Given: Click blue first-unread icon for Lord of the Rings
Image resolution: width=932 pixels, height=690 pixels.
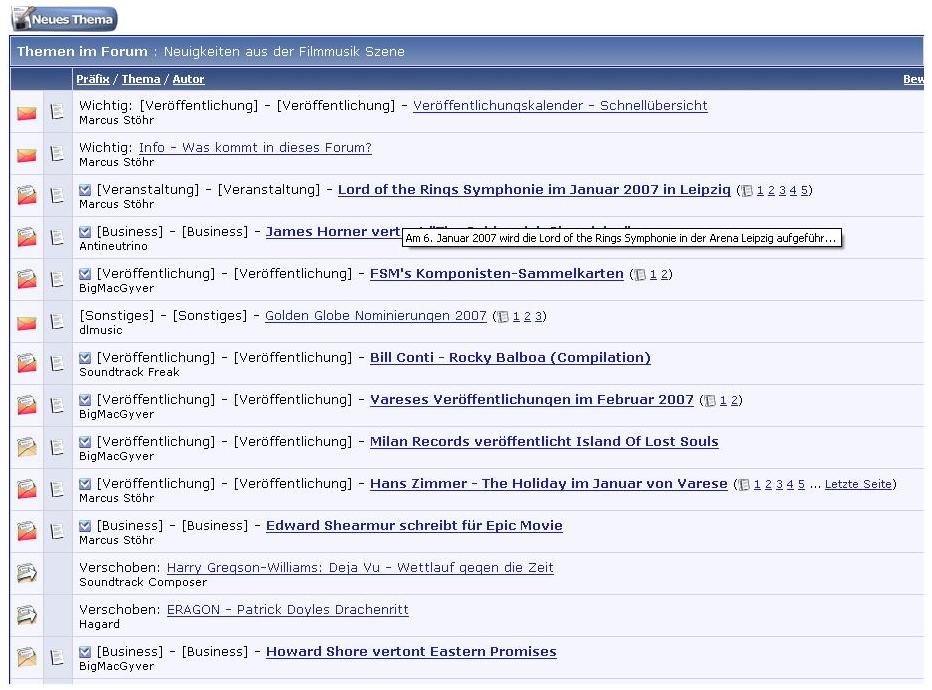Looking at the screenshot, I should pos(86,190).
